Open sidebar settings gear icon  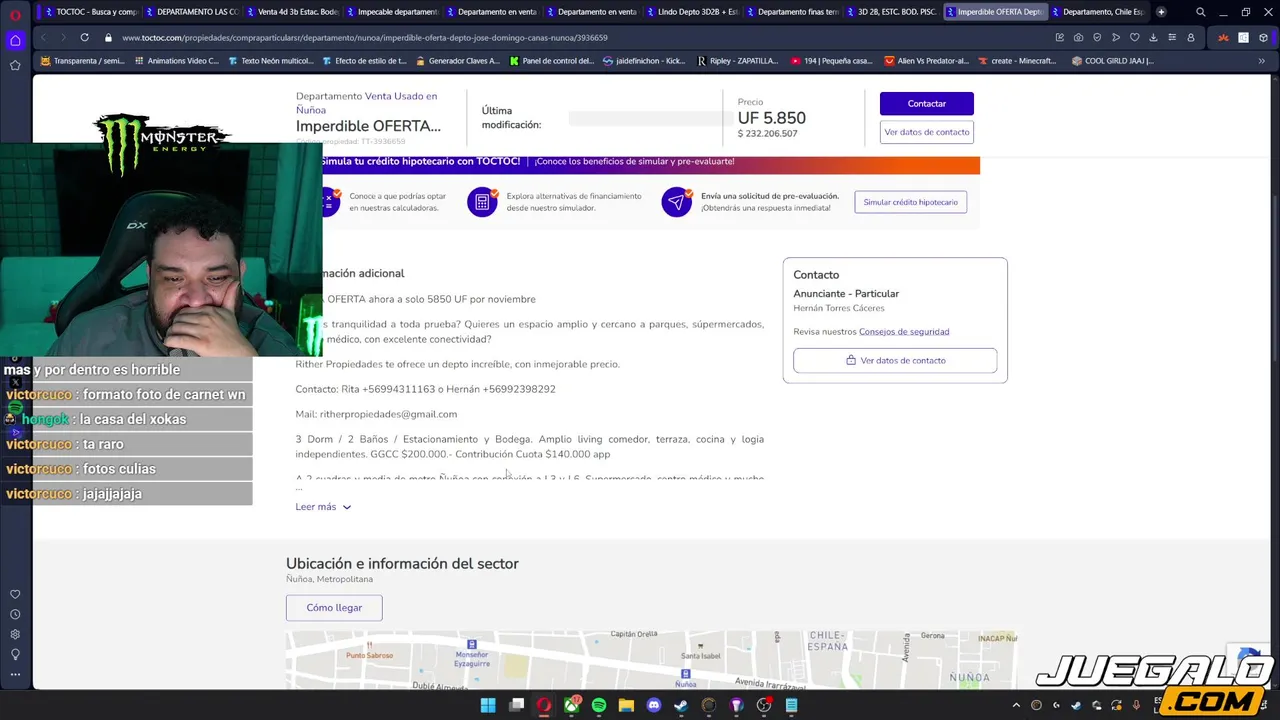coord(15,634)
